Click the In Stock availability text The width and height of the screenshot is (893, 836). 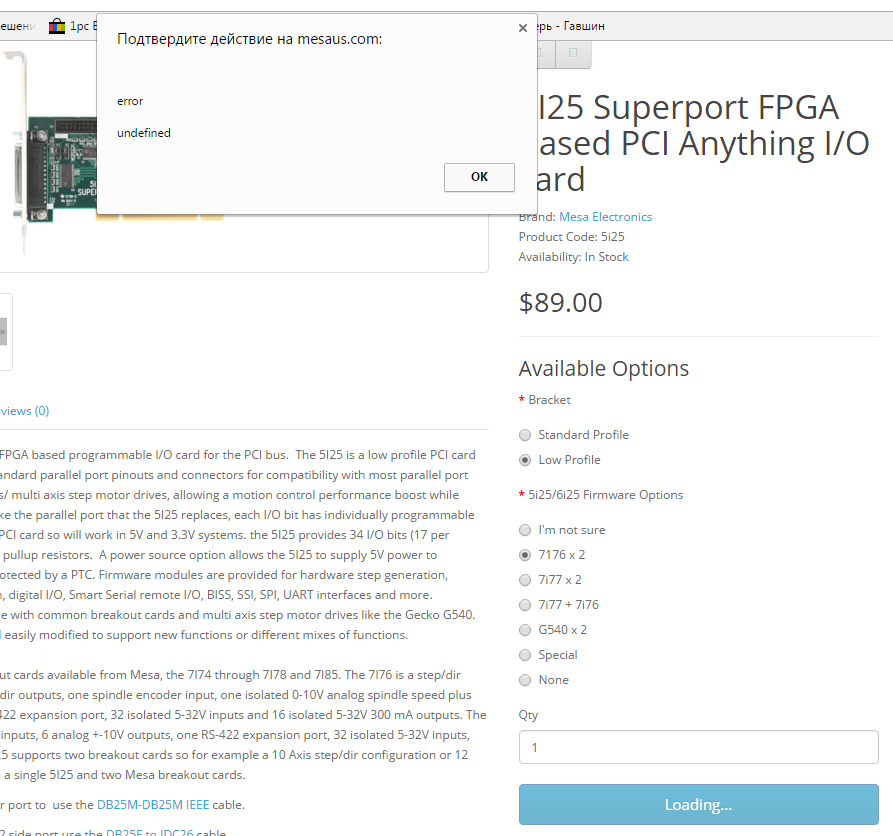606,257
